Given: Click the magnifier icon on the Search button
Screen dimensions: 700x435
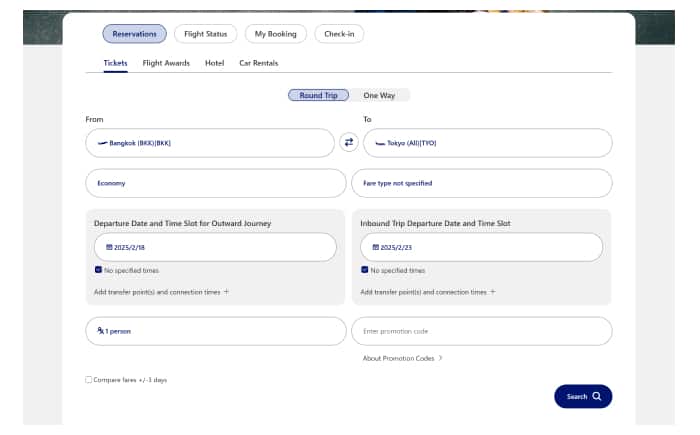Looking at the screenshot, I should click(597, 397).
